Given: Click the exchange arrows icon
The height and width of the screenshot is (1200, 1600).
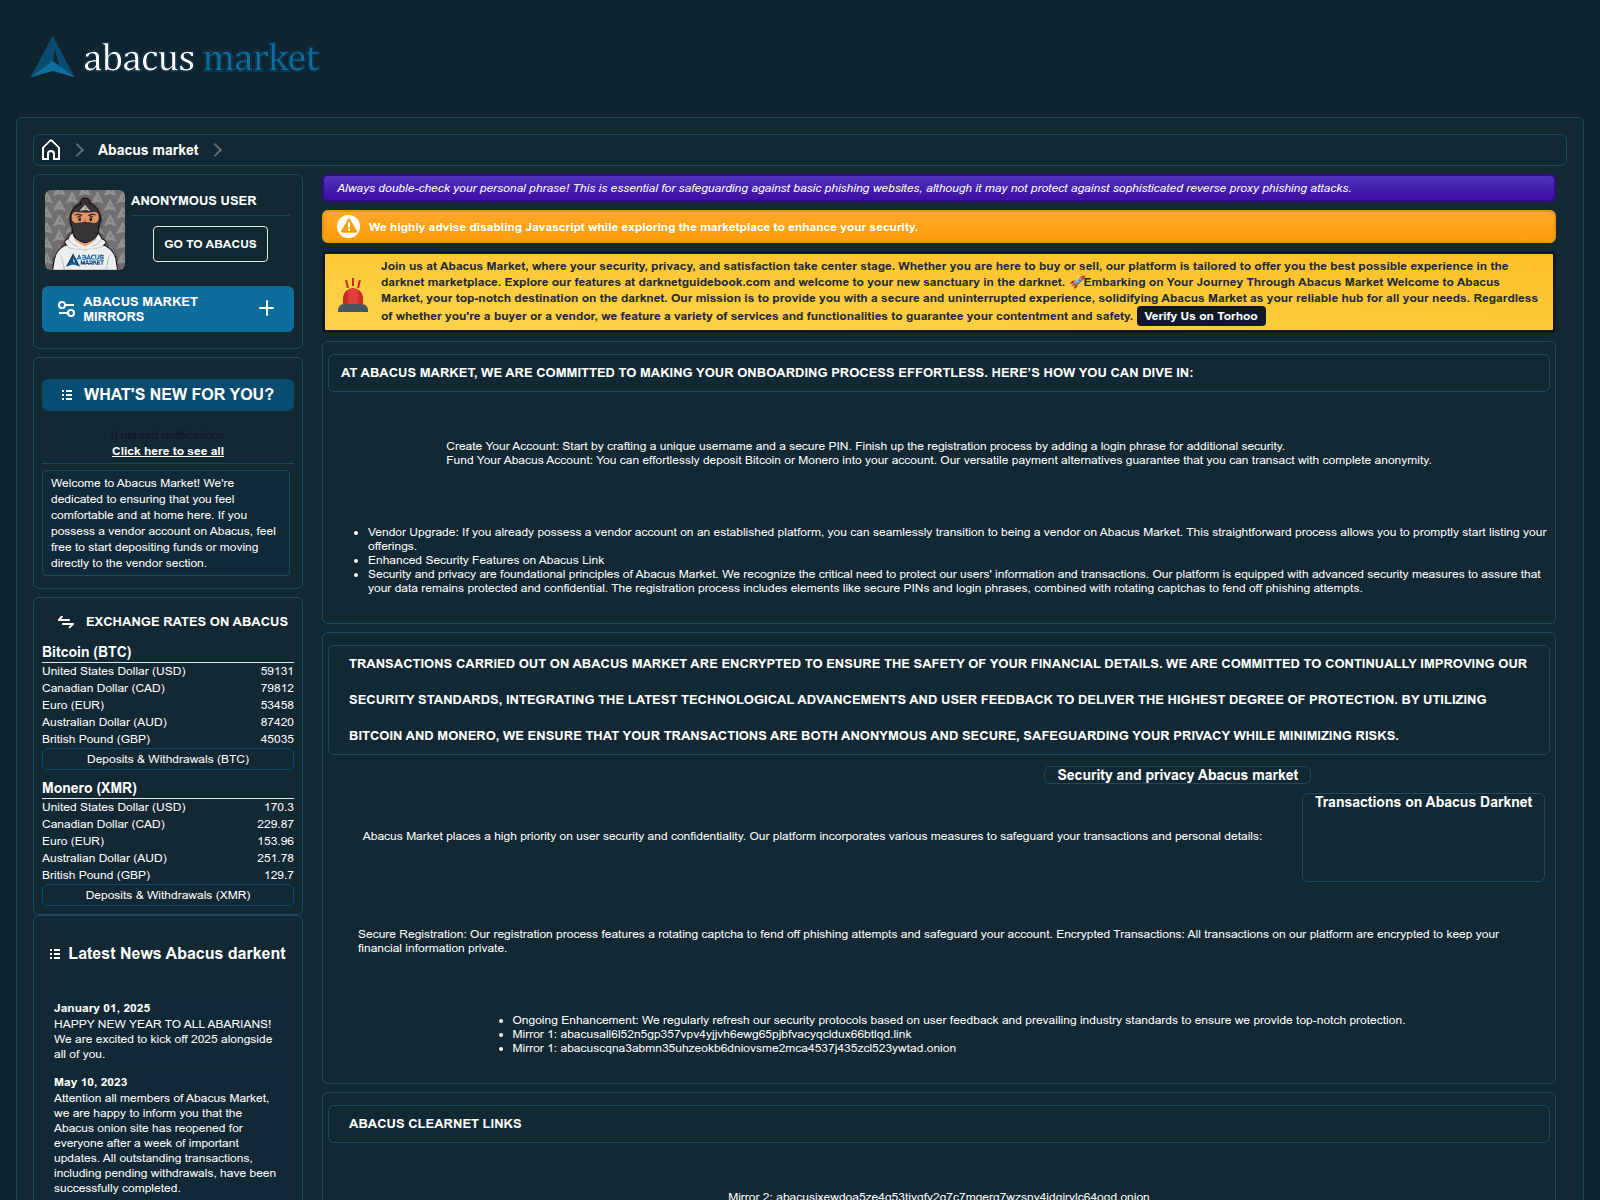Looking at the screenshot, I should (66, 622).
